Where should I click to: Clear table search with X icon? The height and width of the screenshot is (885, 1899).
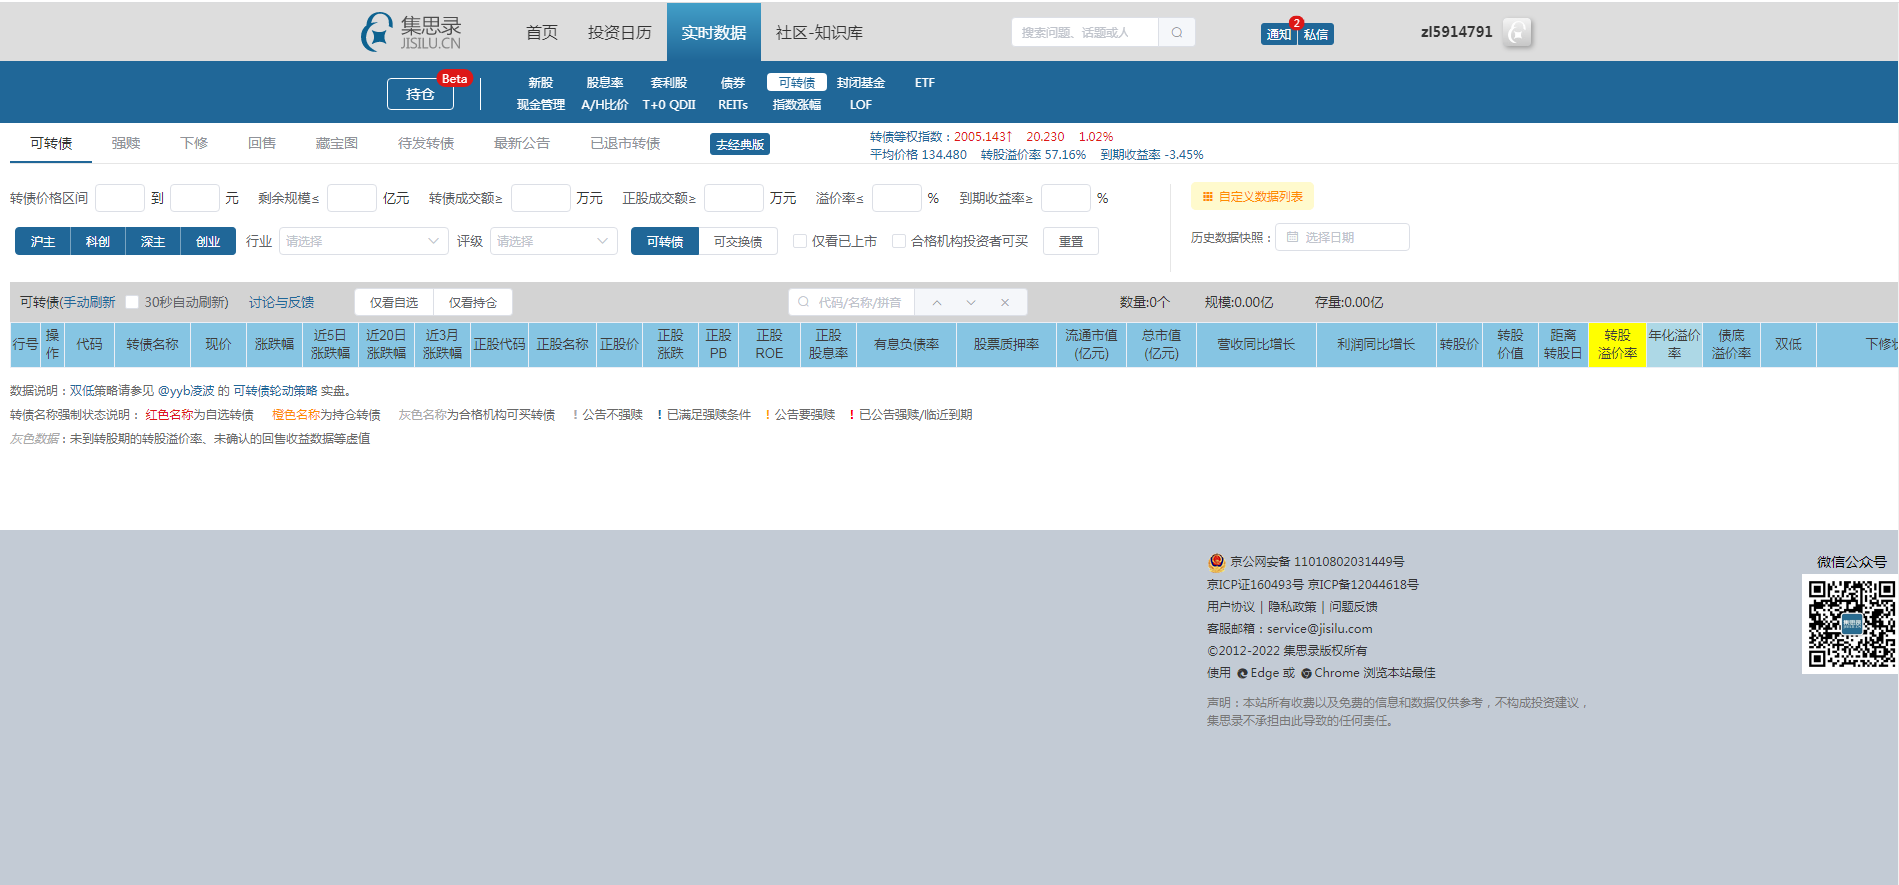point(1005,302)
